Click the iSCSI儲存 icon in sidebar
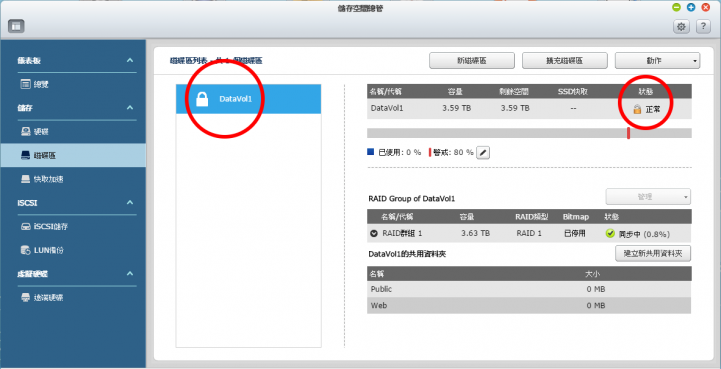The width and height of the screenshot is (721, 369). click(x=26, y=226)
